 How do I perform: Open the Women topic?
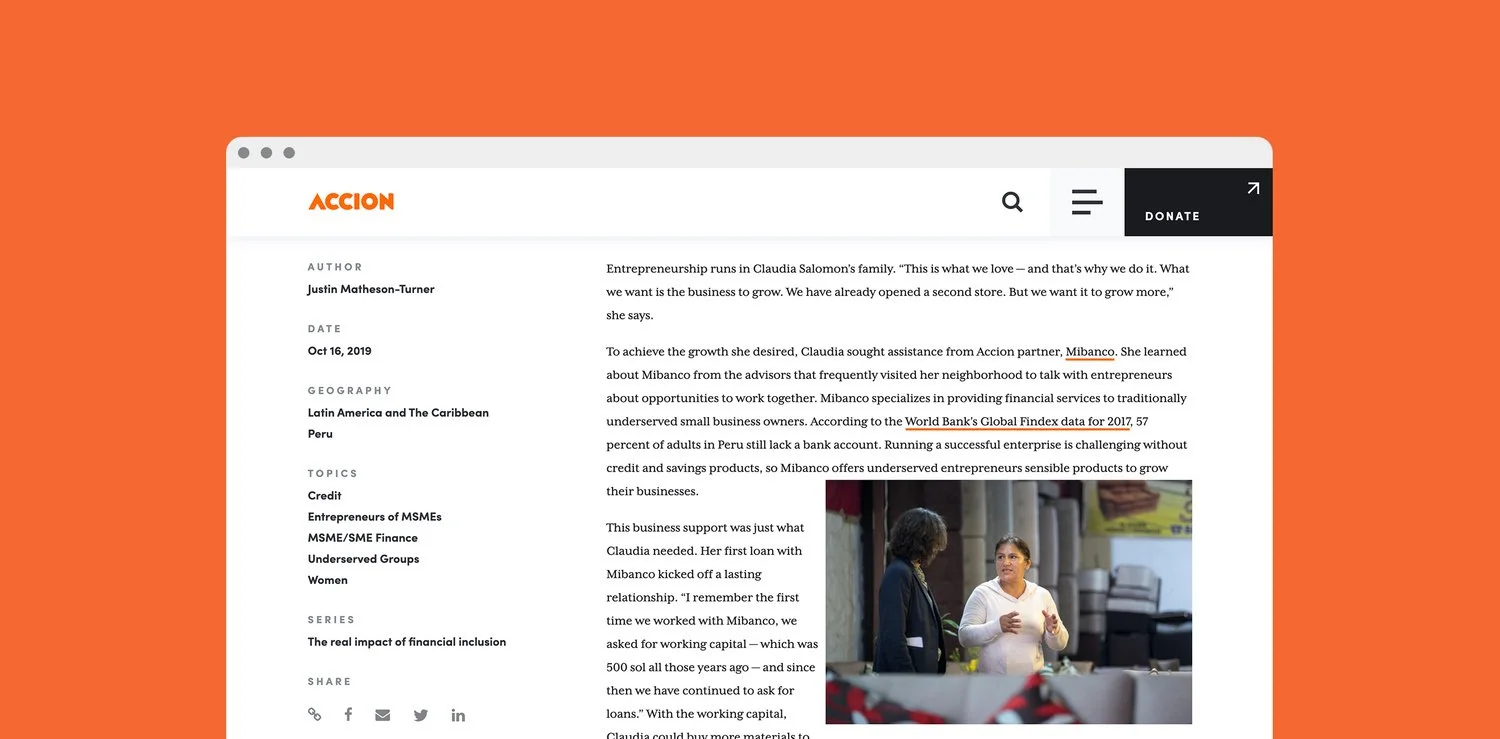pos(327,580)
